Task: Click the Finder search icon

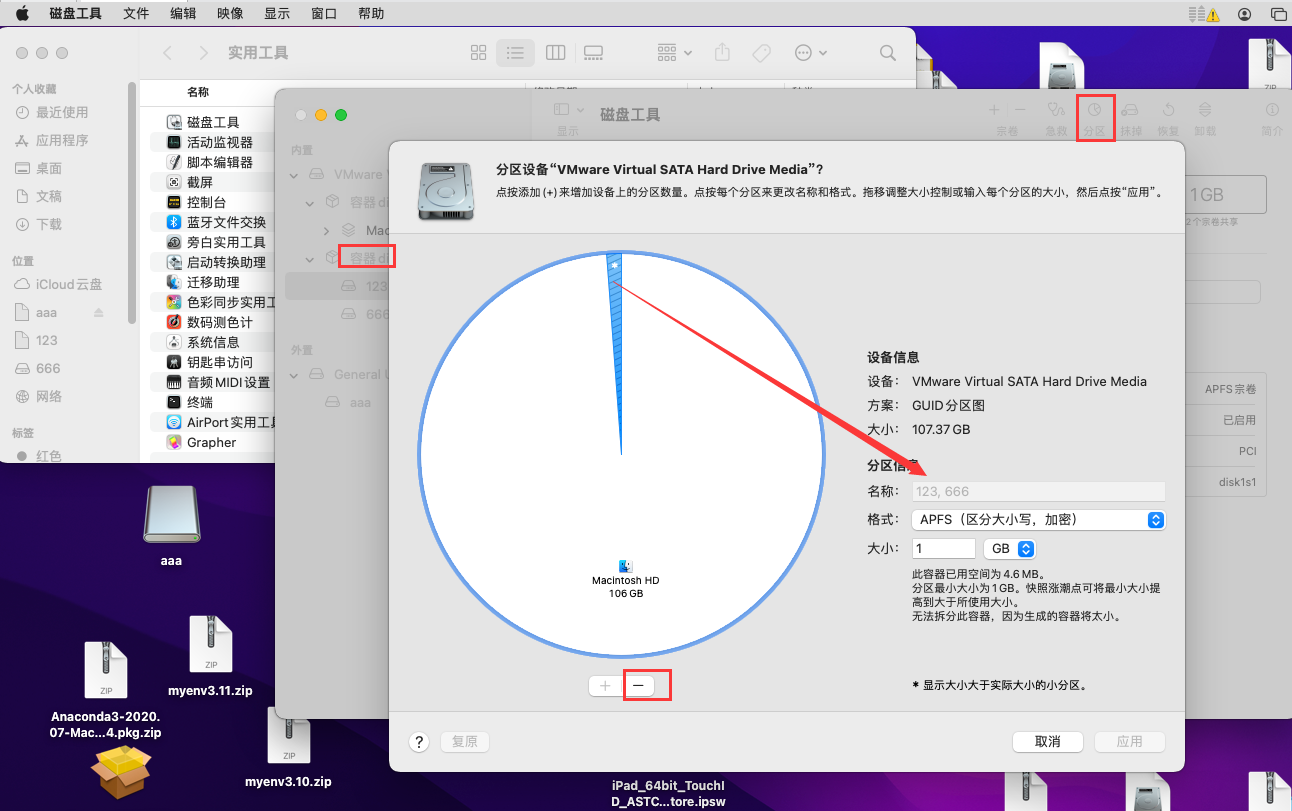Action: click(887, 53)
